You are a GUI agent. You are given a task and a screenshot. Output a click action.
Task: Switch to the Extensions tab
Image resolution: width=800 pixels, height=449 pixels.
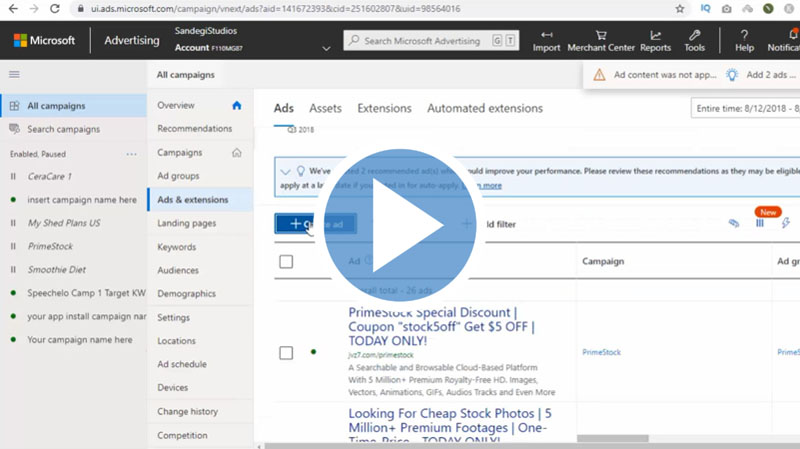[x=384, y=108]
